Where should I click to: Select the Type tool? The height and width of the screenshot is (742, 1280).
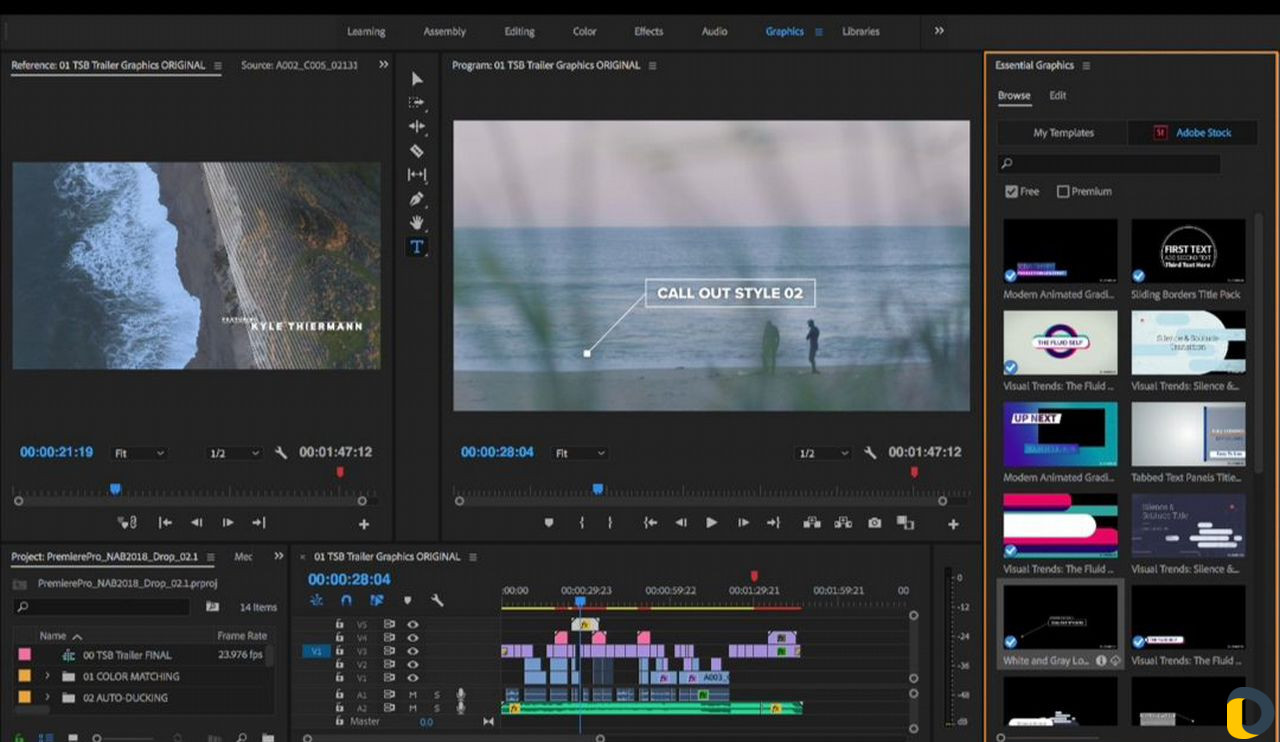coord(417,247)
